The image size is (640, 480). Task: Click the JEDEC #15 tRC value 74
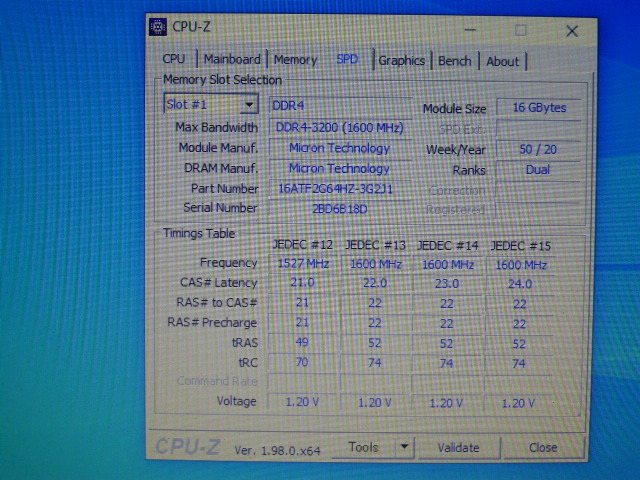519,363
